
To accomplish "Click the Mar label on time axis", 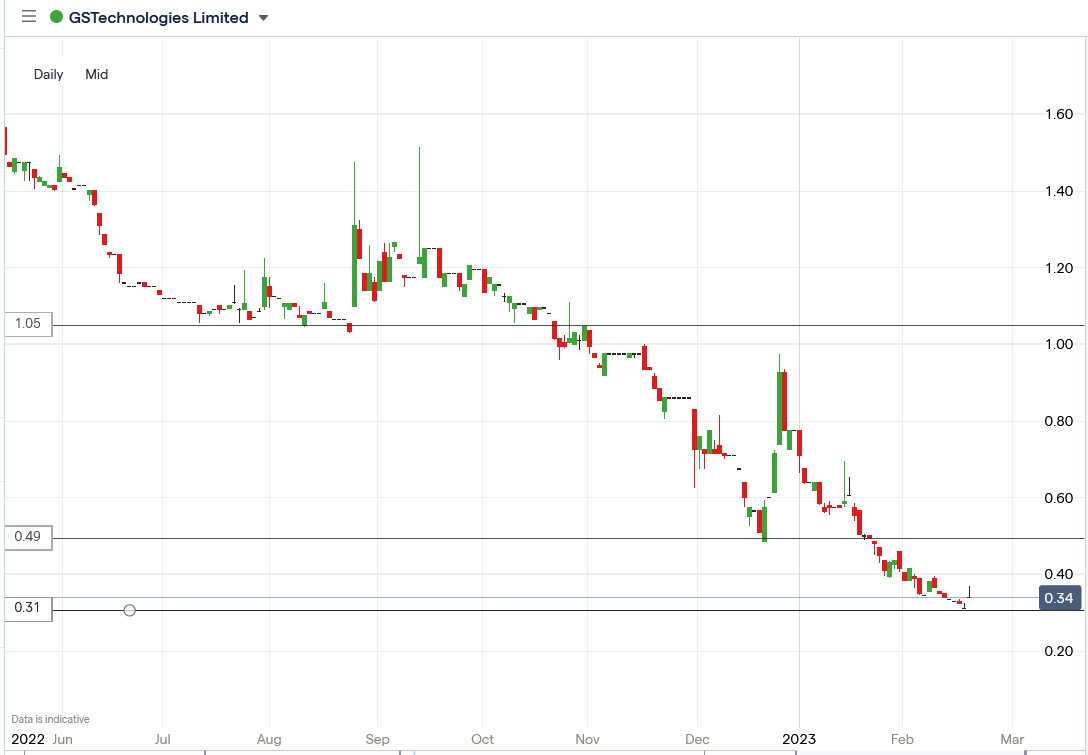I will tap(1013, 739).
